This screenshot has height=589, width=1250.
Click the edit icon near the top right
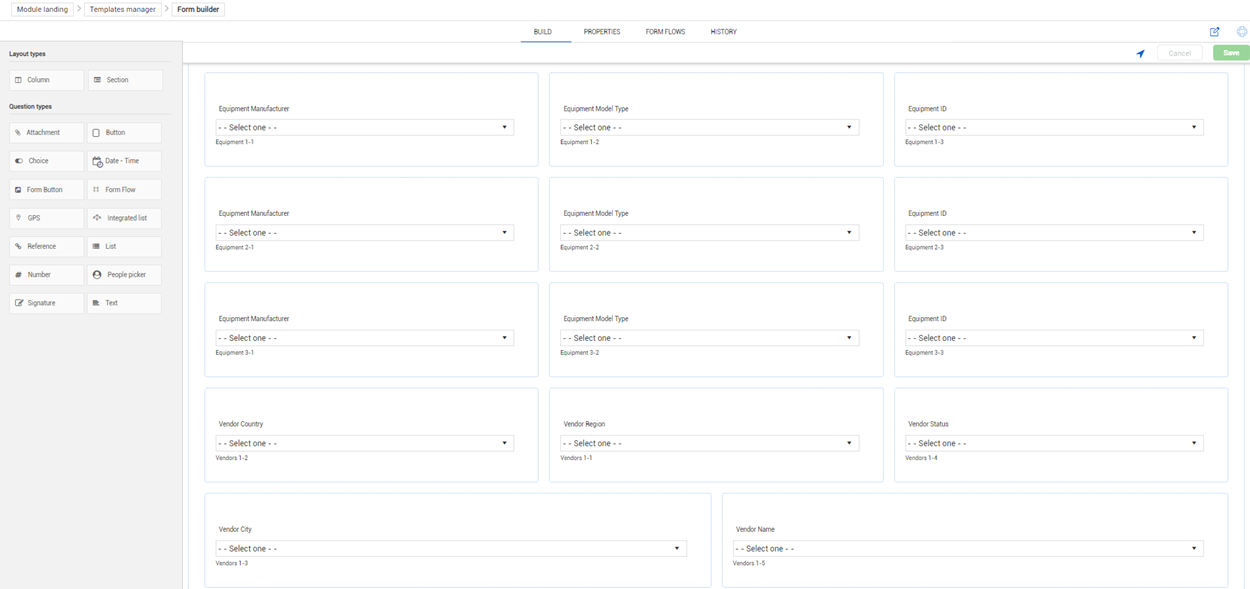click(x=1214, y=31)
